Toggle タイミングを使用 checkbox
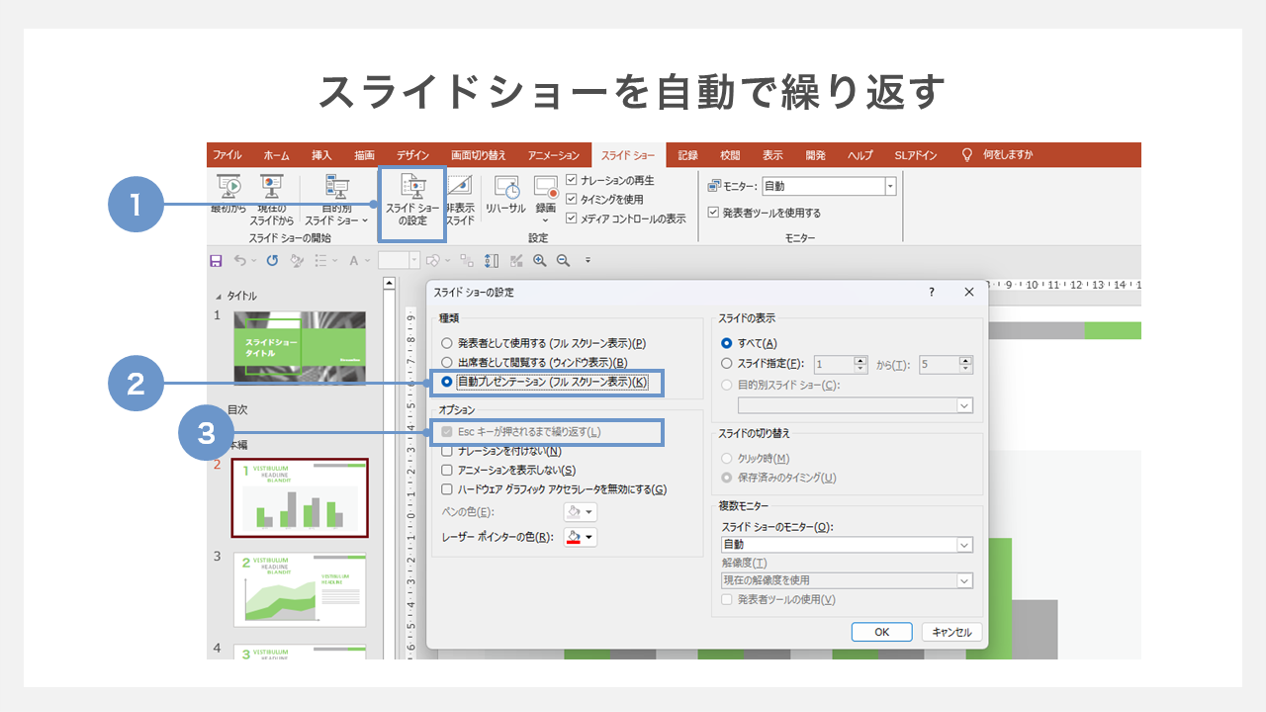1266x712 pixels. pos(571,199)
